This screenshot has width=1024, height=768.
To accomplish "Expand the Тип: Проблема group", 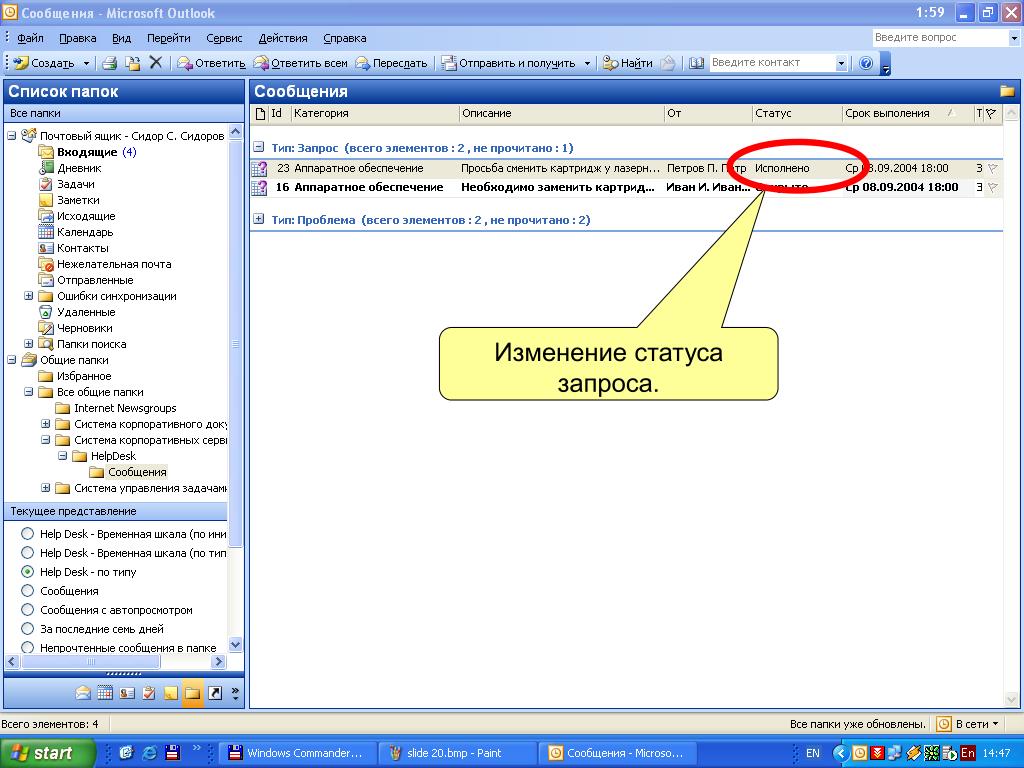I will (x=259, y=219).
